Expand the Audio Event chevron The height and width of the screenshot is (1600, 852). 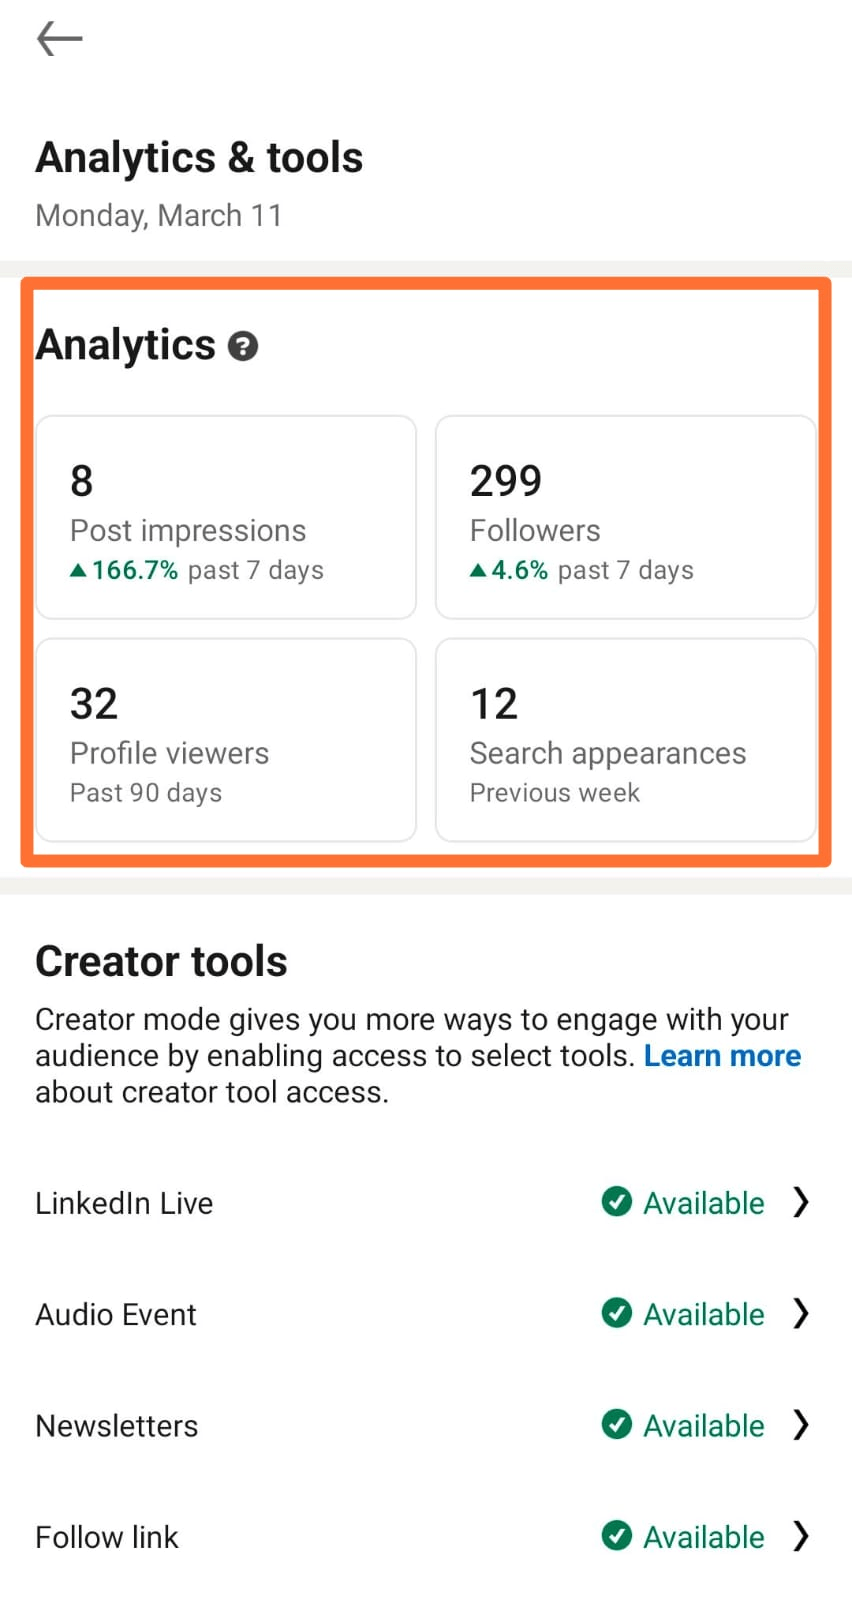801,1314
